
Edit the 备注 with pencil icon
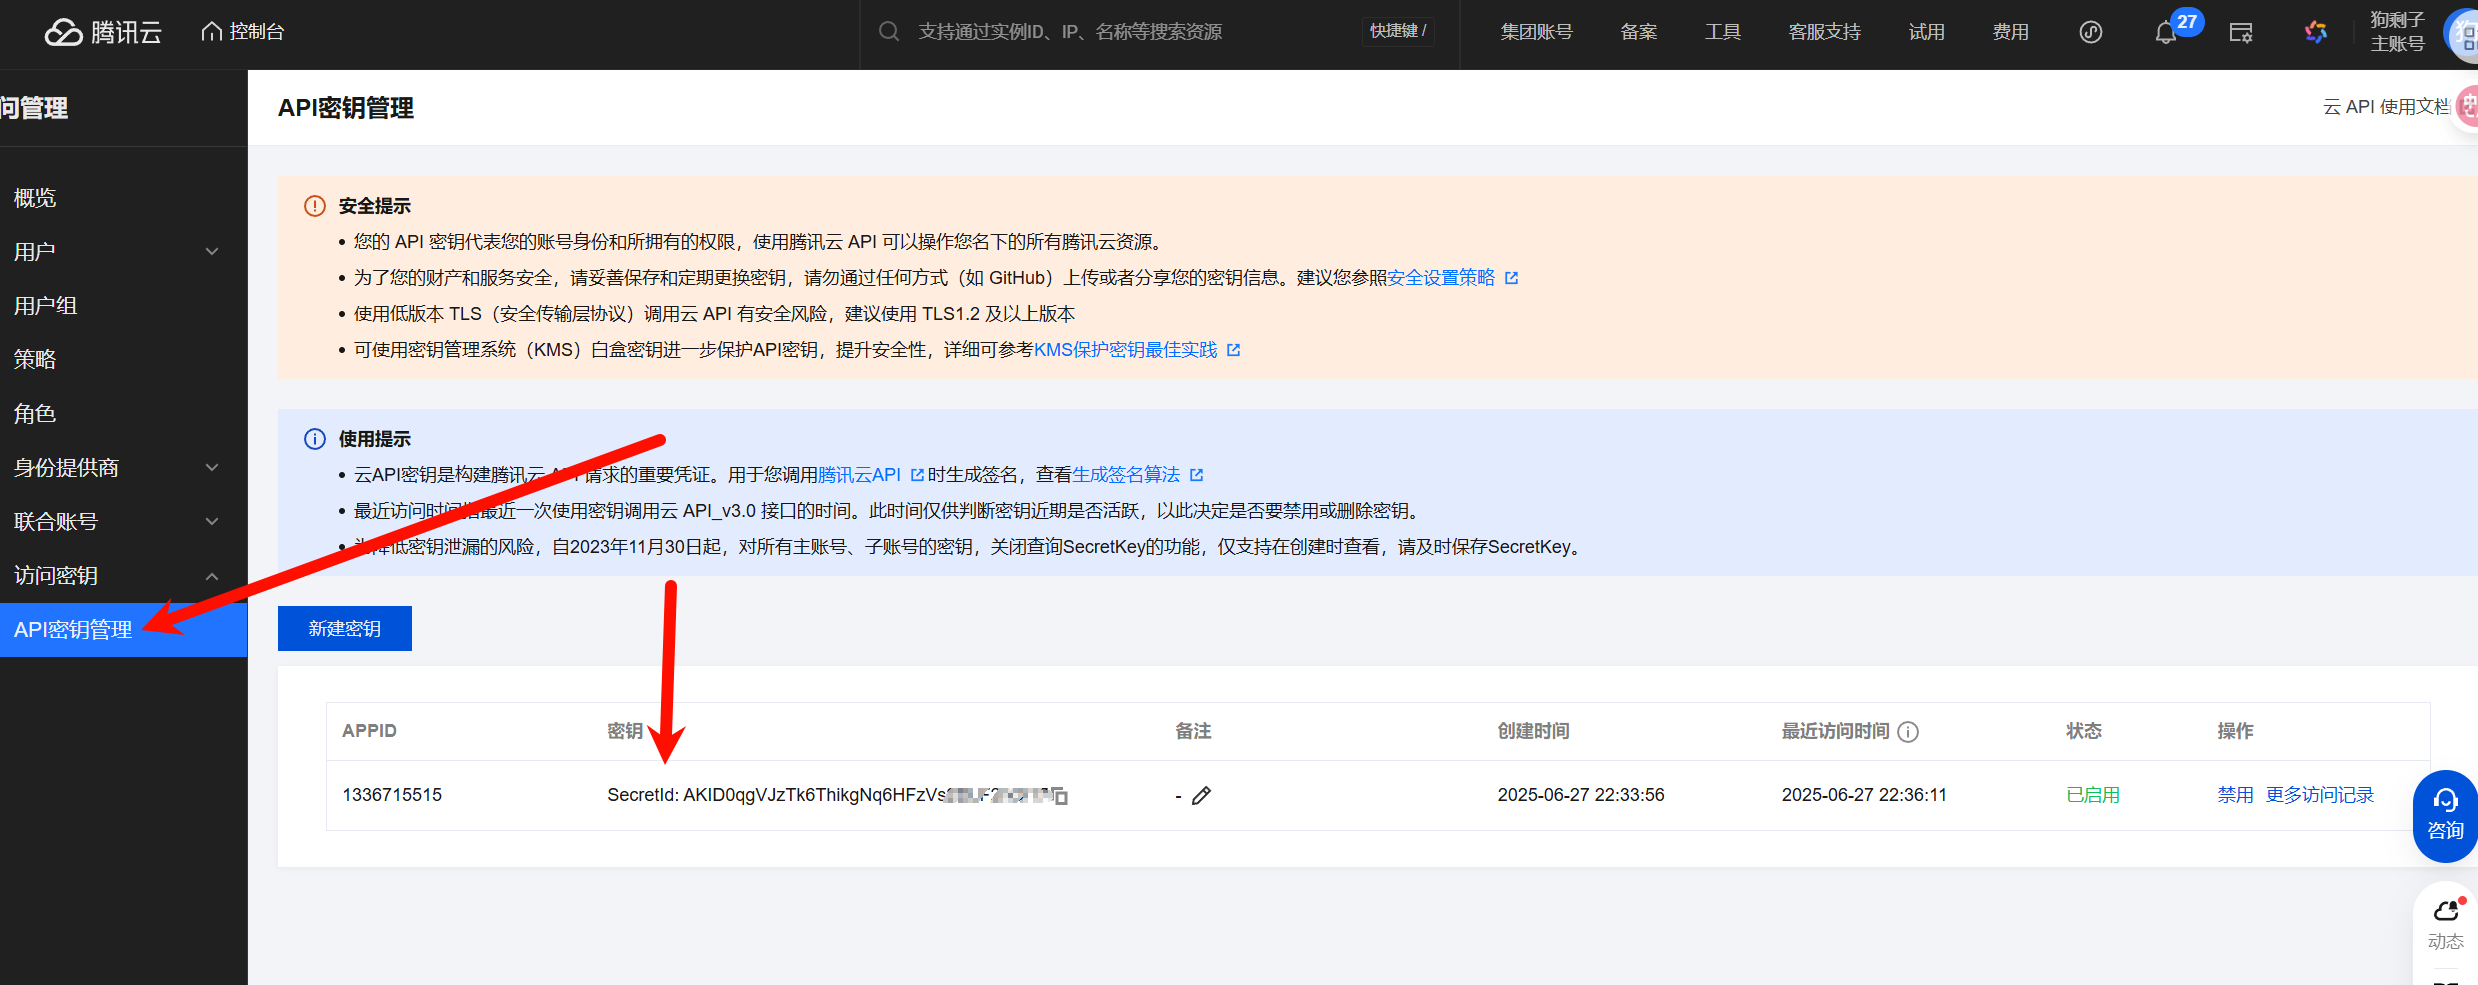coord(1202,796)
